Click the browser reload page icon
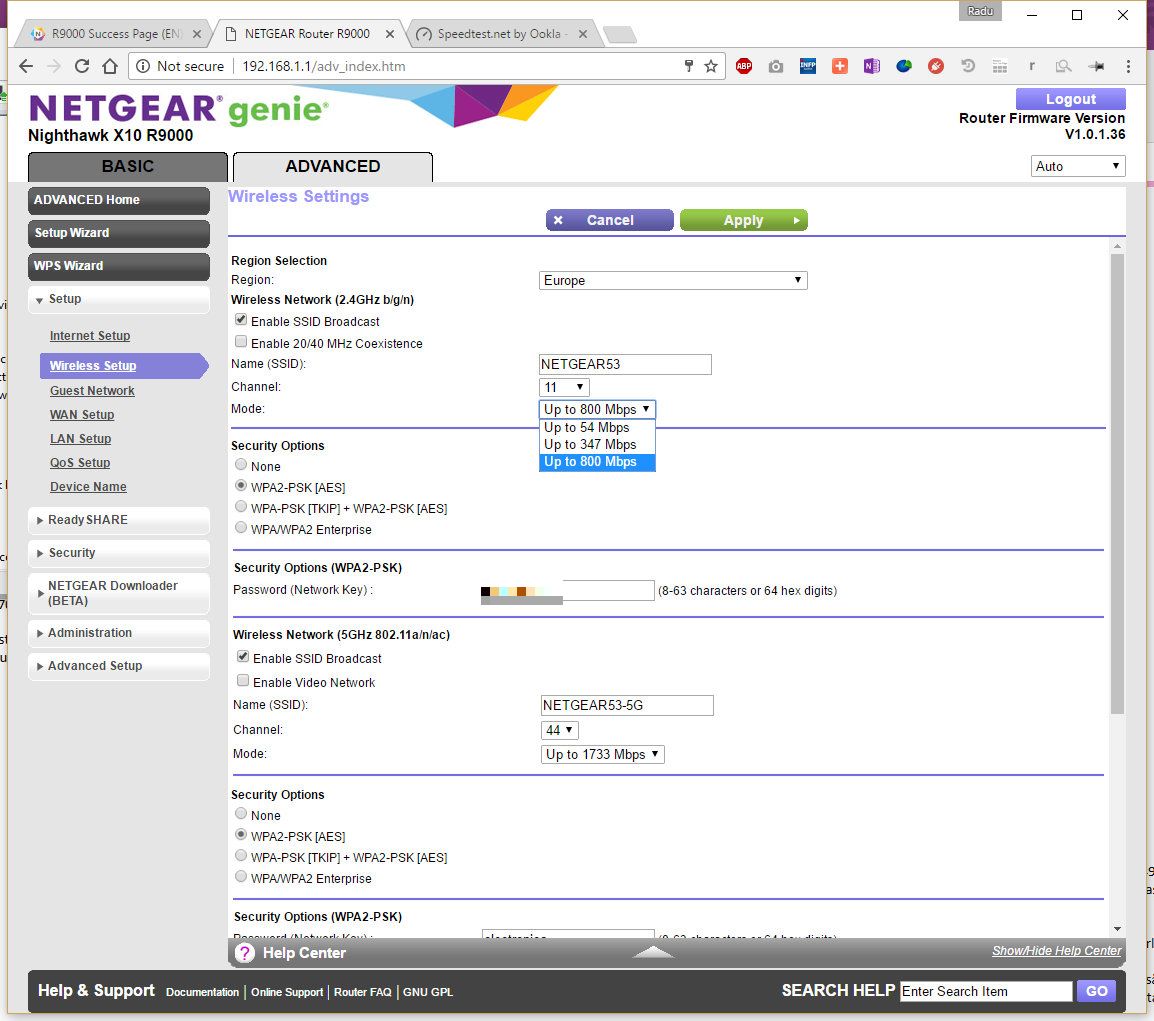1154x1021 pixels. click(82, 66)
